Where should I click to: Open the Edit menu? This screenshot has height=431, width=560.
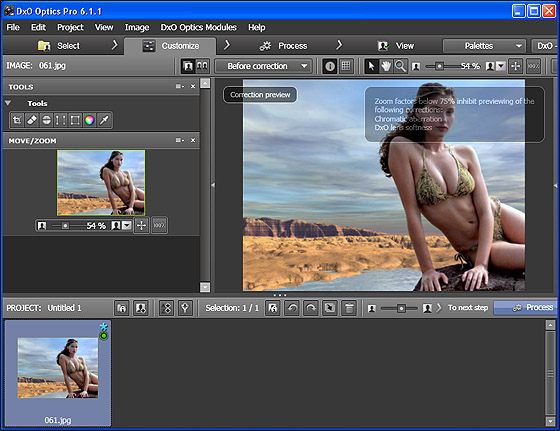[38, 27]
